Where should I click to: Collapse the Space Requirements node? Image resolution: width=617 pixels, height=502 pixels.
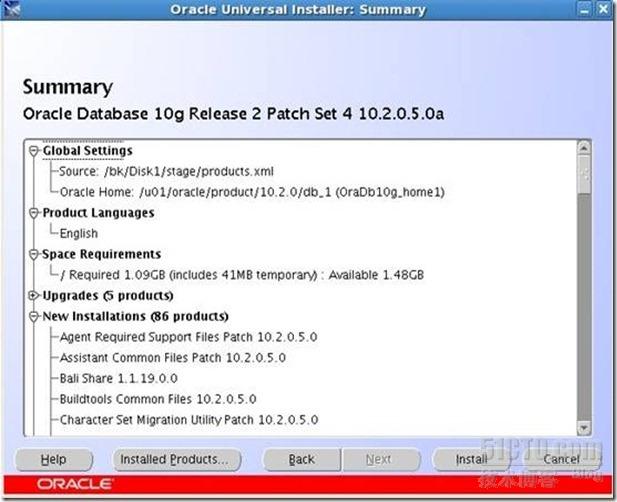click(34, 255)
